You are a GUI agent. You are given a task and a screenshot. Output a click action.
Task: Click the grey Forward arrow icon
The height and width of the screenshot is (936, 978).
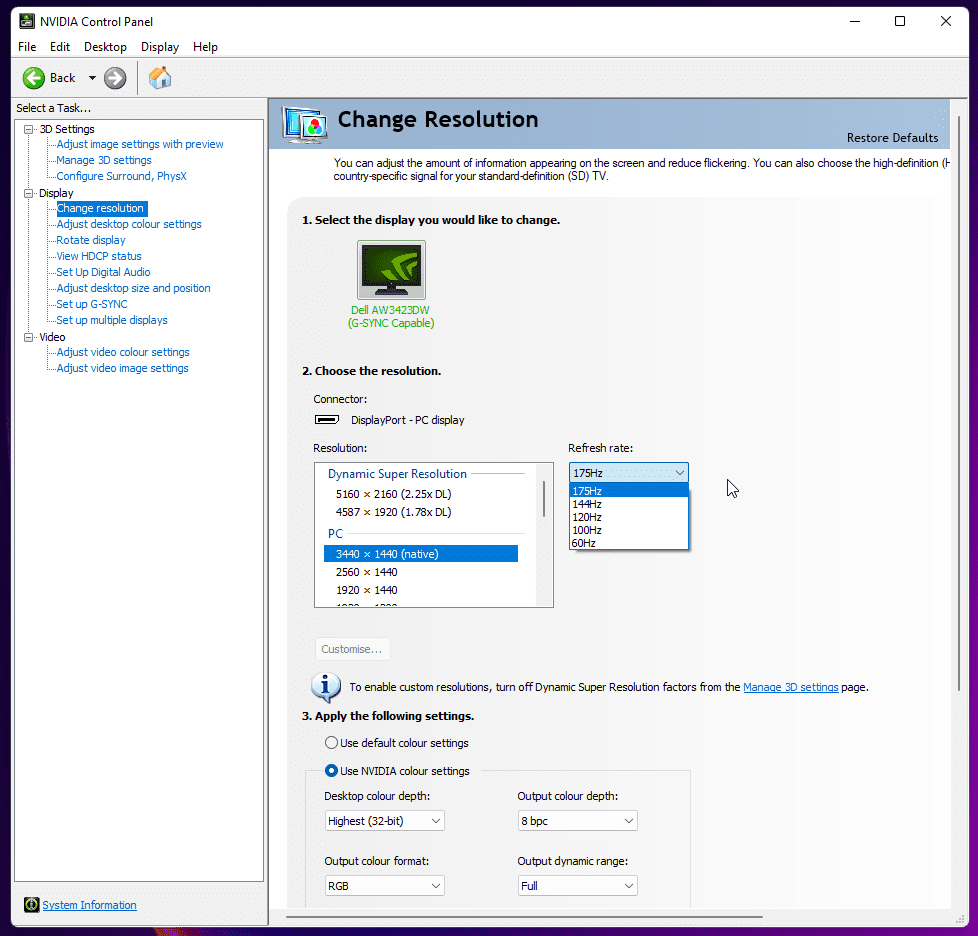pos(115,78)
